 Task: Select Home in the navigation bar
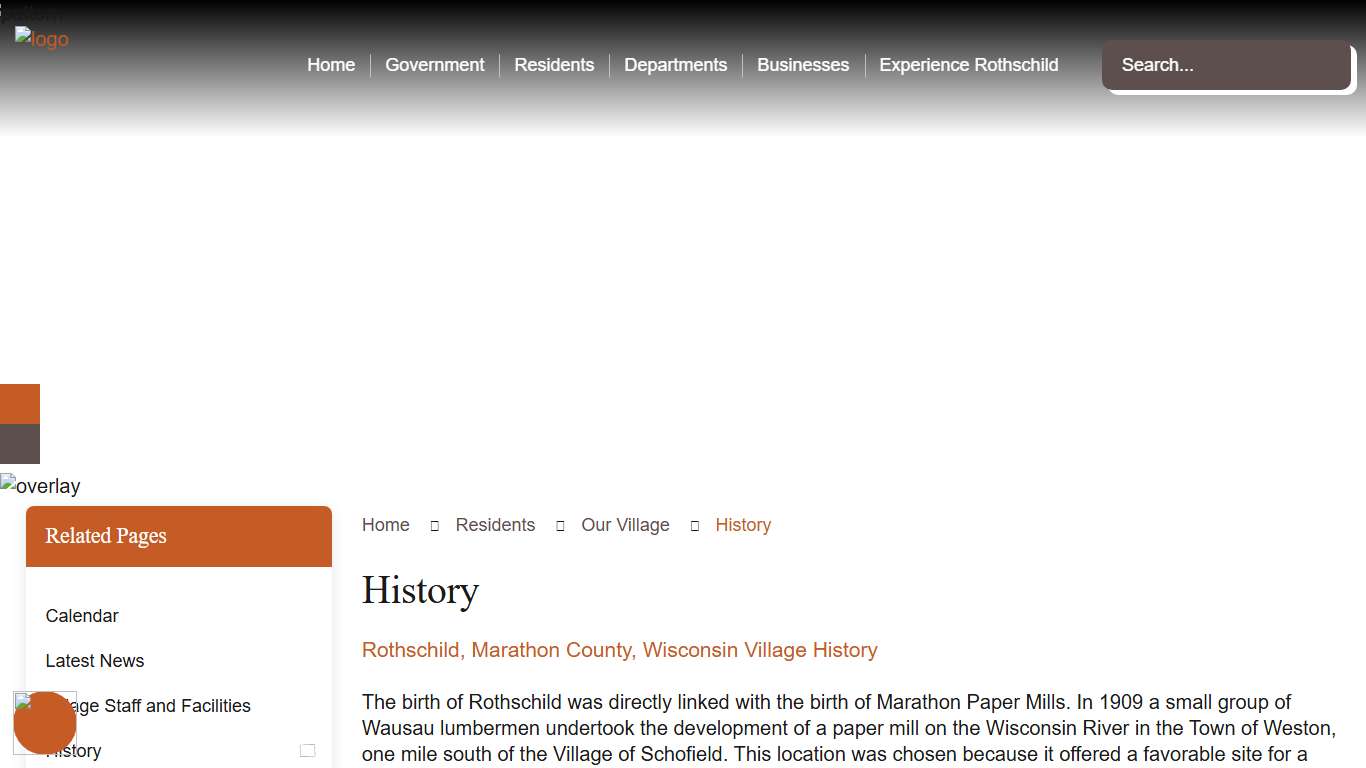[331, 64]
